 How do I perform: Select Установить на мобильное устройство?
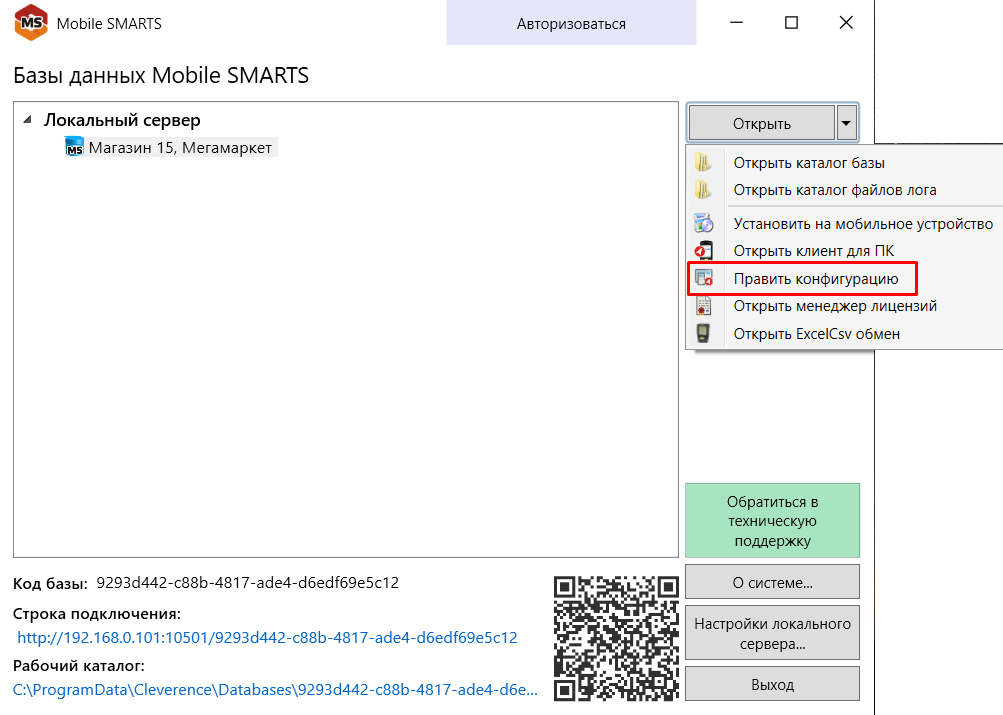coord(863,224)
